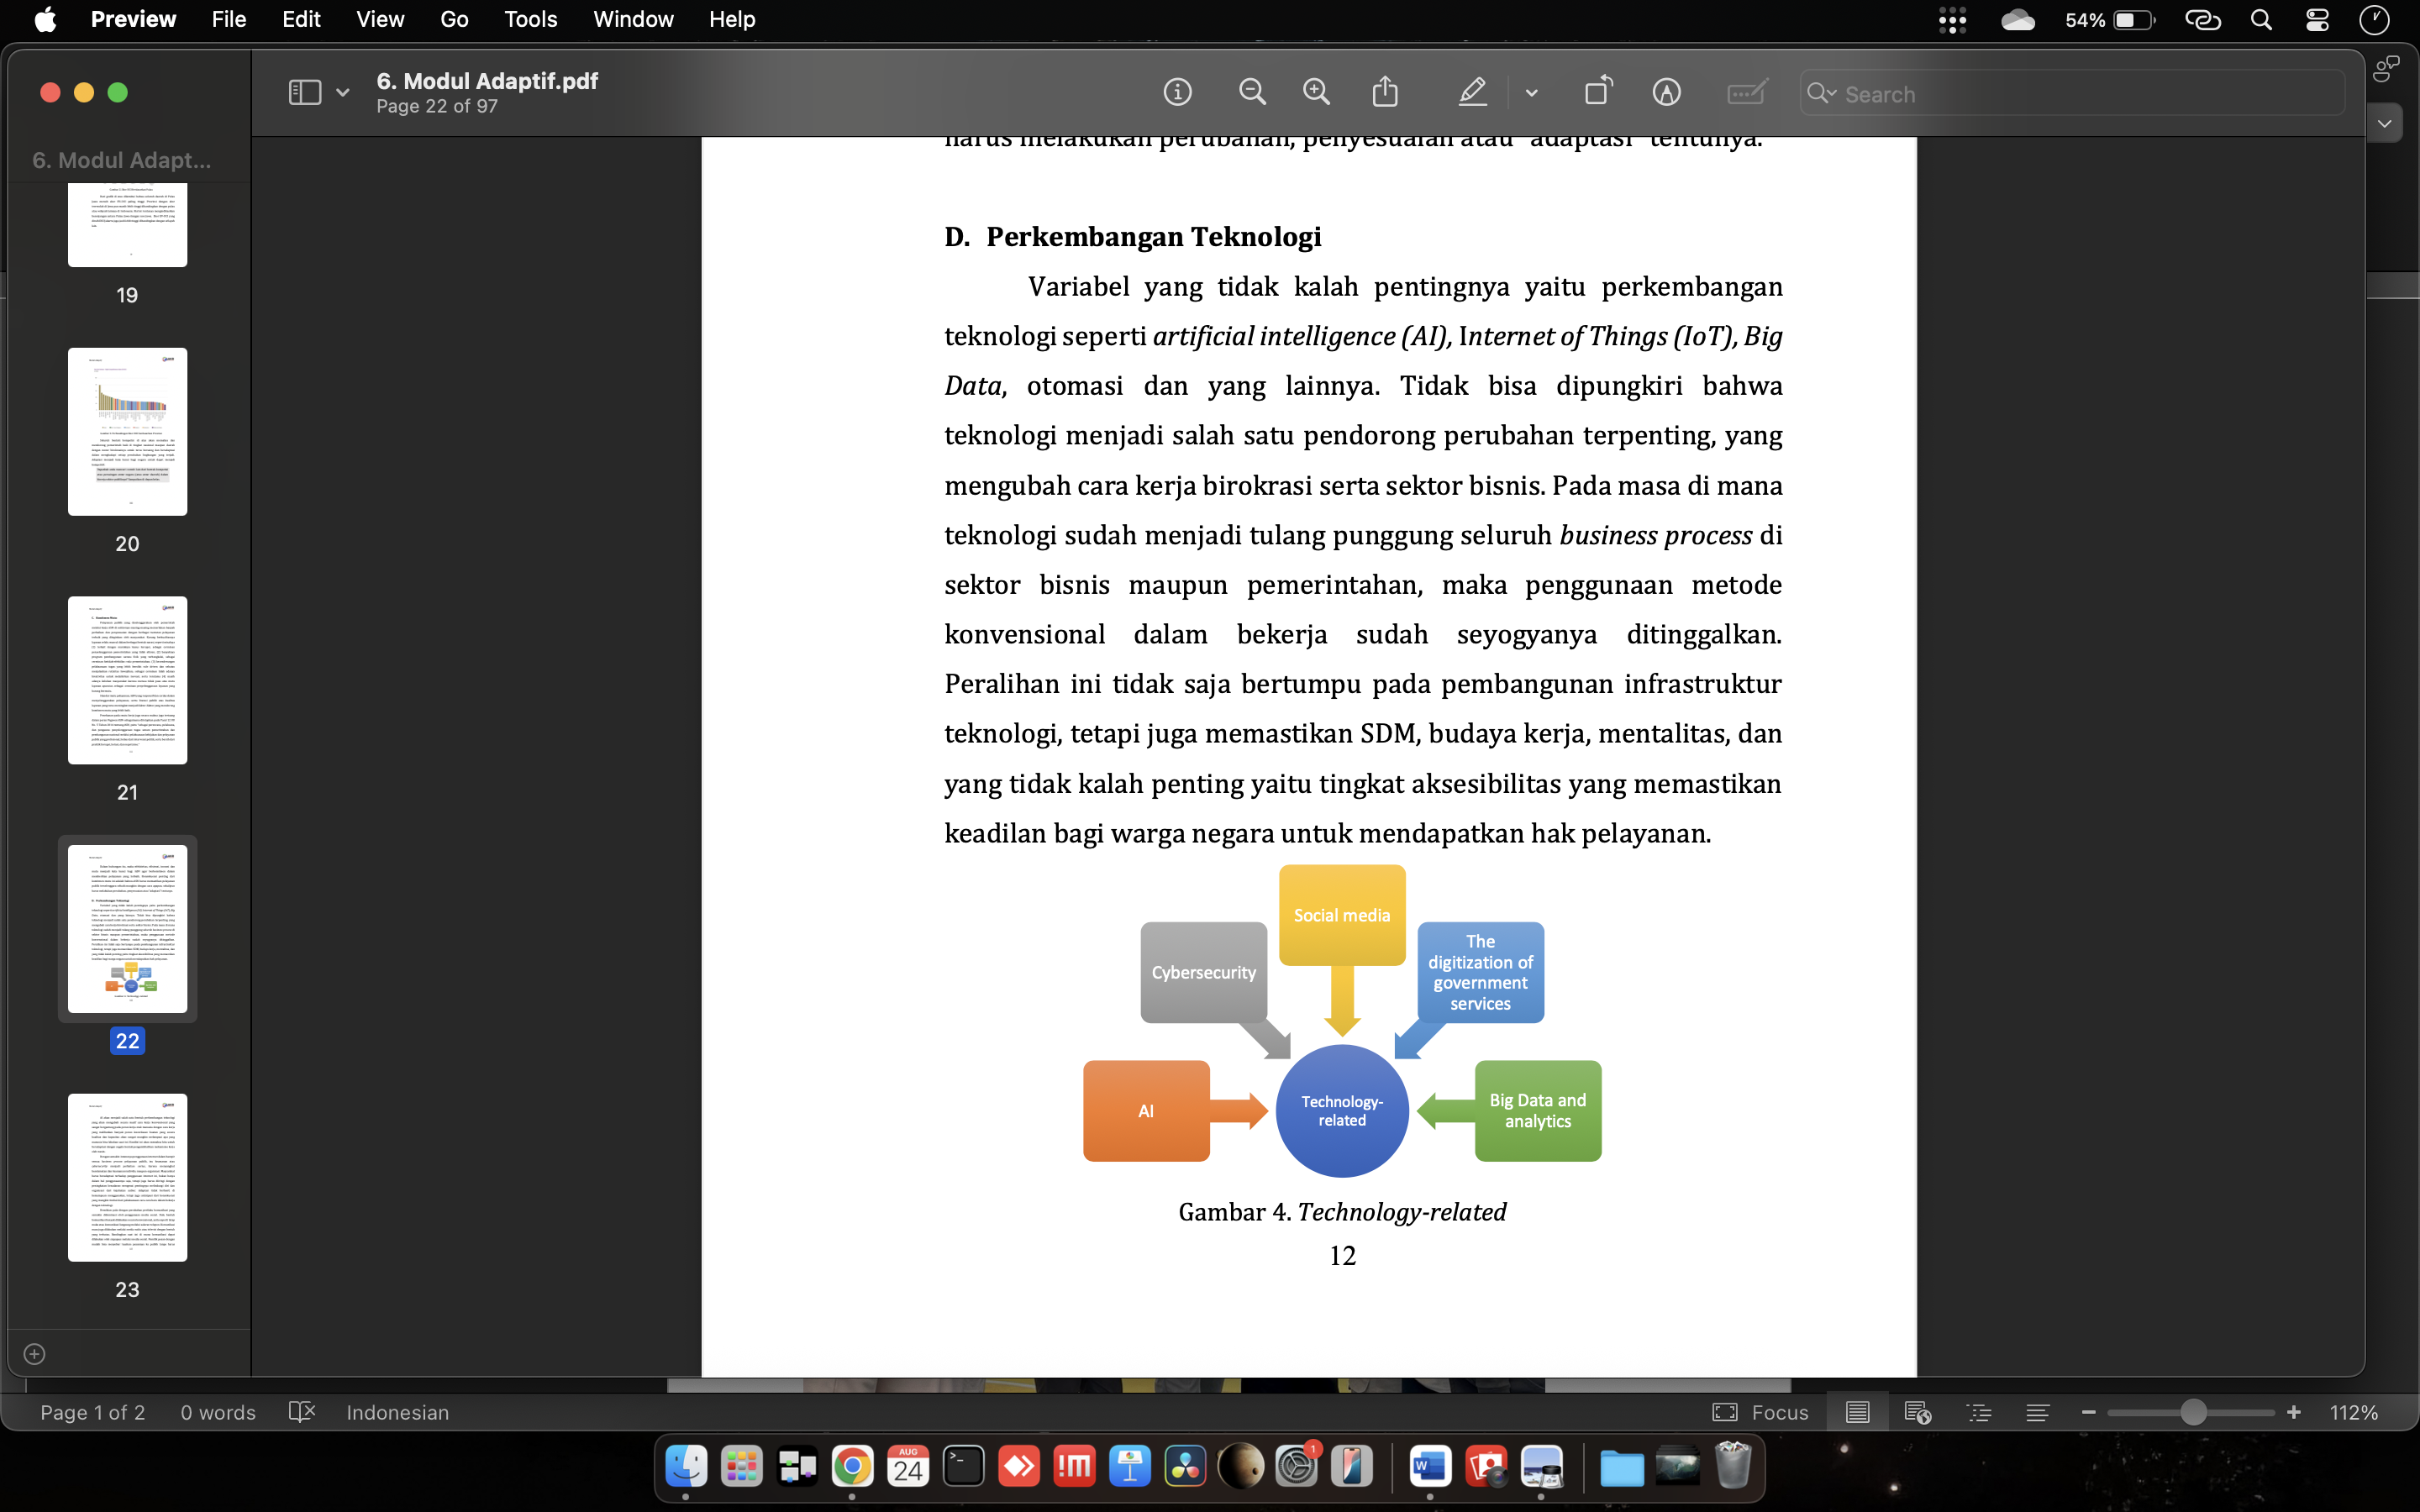Image resolution: width=2420 pixels, height=1512 pixels.
Task: Click the Inspector info icon
Action: point(1177,93)
